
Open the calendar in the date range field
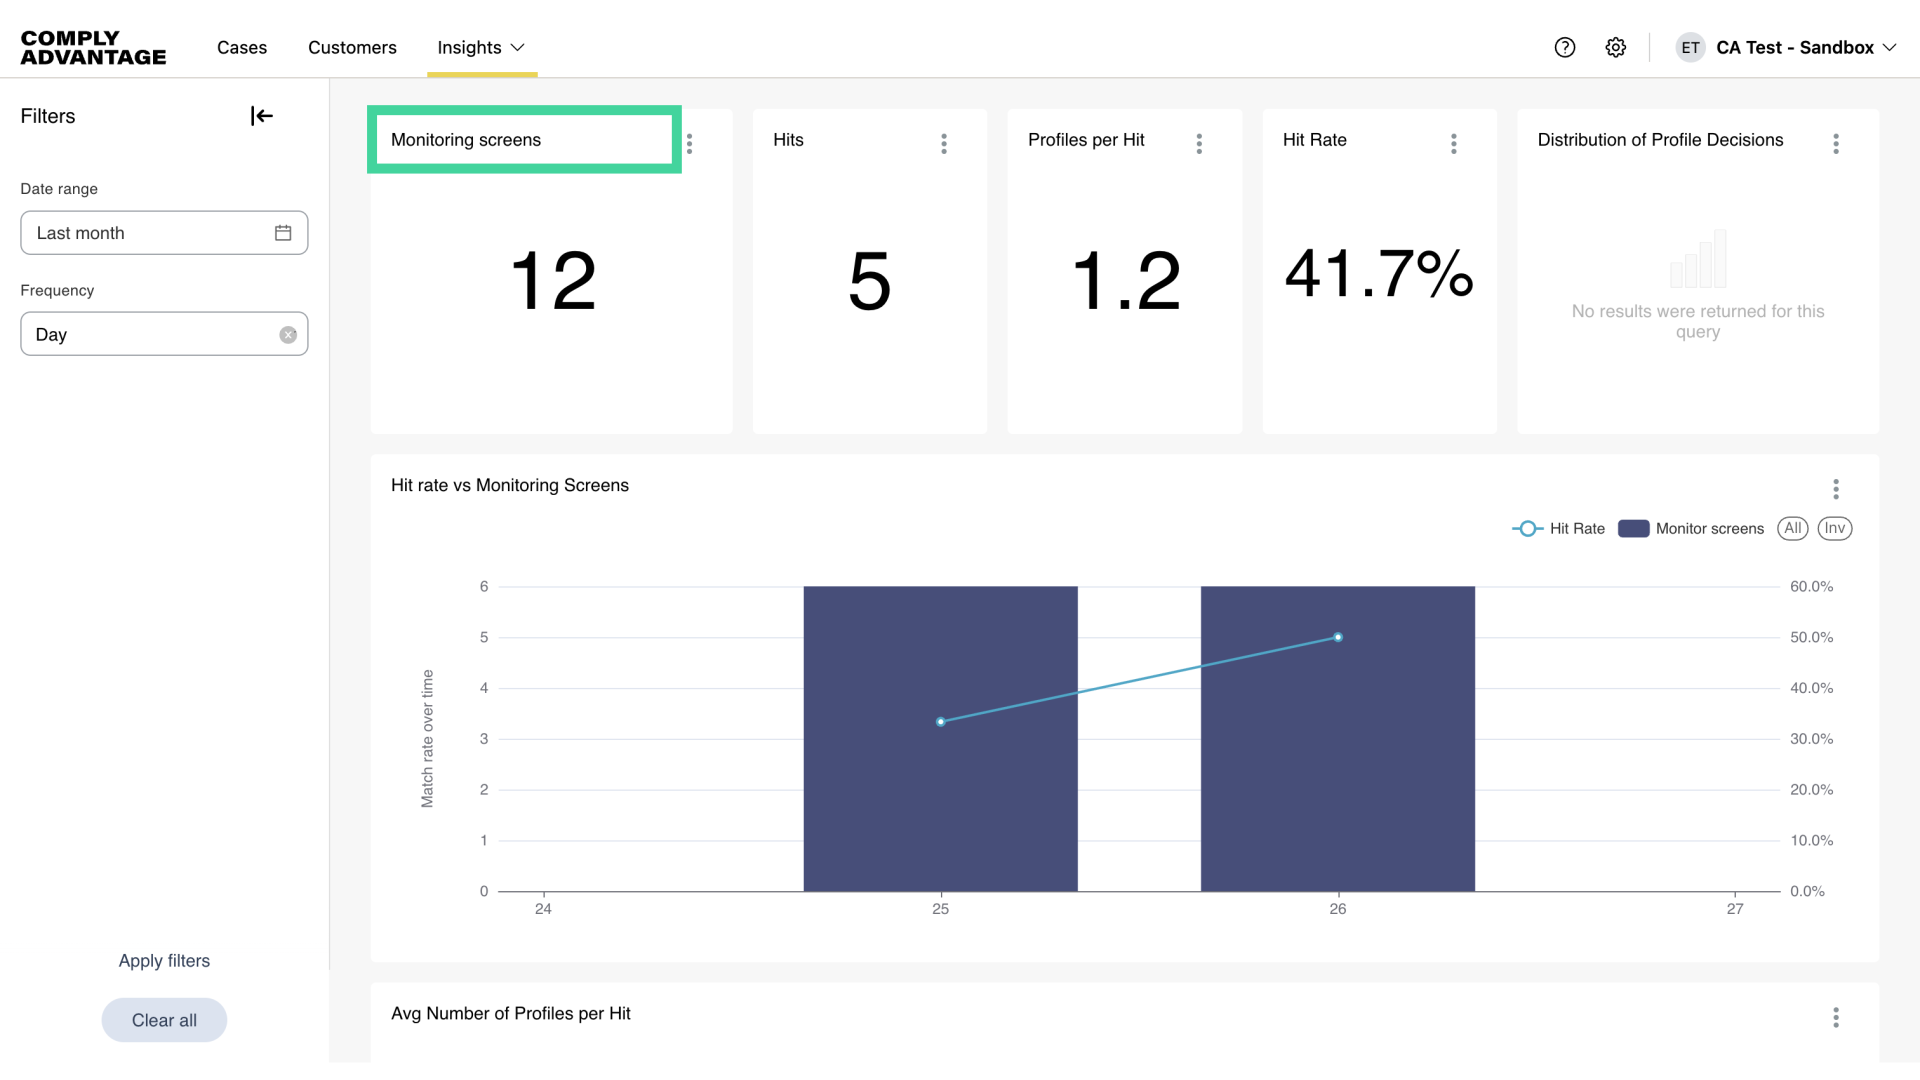point(283,232)
